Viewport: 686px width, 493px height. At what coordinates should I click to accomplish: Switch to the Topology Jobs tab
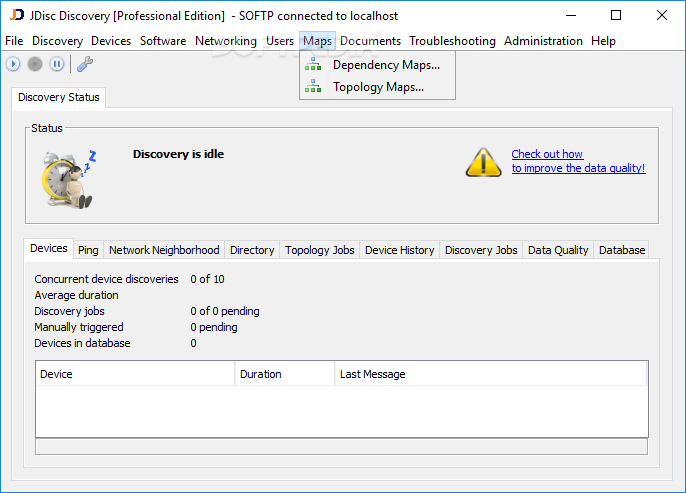coord(319,250)
